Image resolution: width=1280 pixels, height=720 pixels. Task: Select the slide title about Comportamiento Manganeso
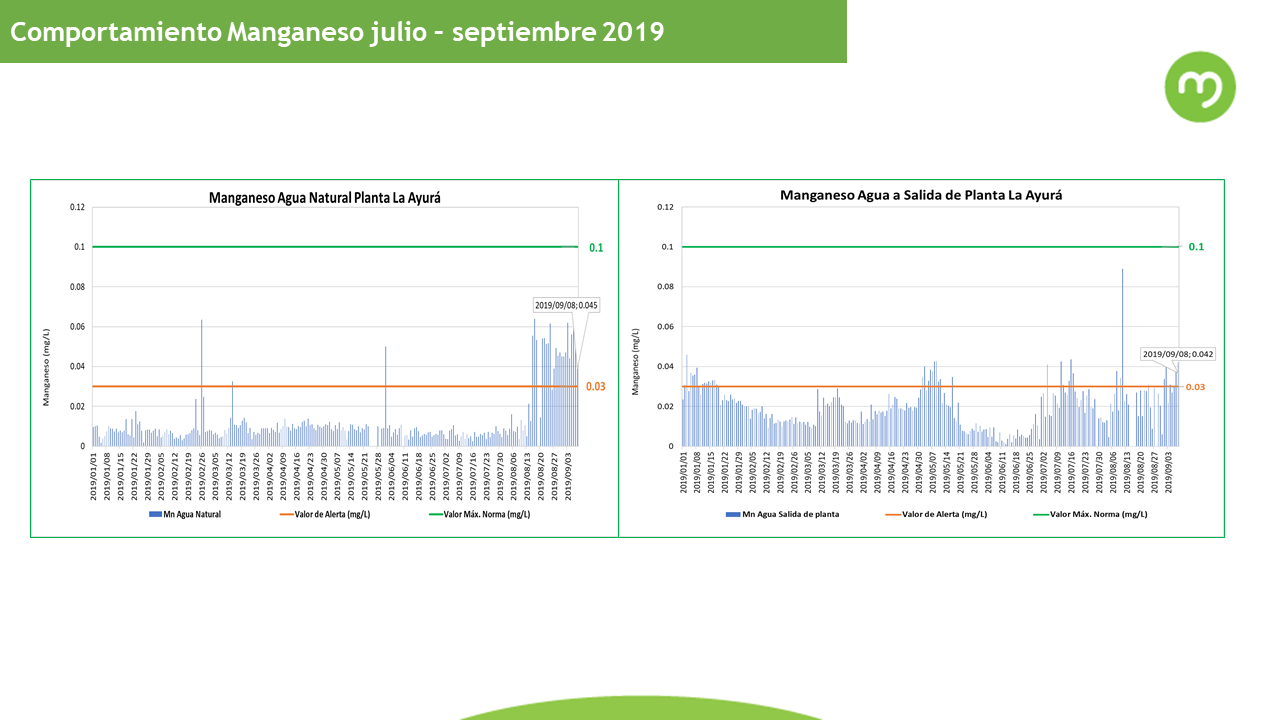[337, 32]
